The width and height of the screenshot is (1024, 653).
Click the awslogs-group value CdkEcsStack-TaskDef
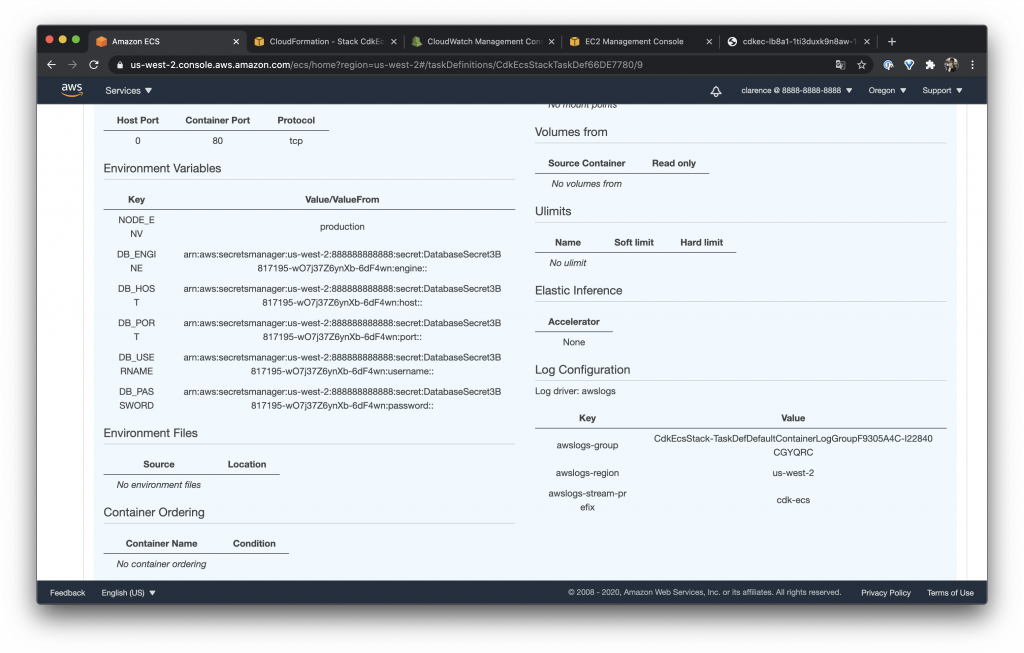click(793, 445)
